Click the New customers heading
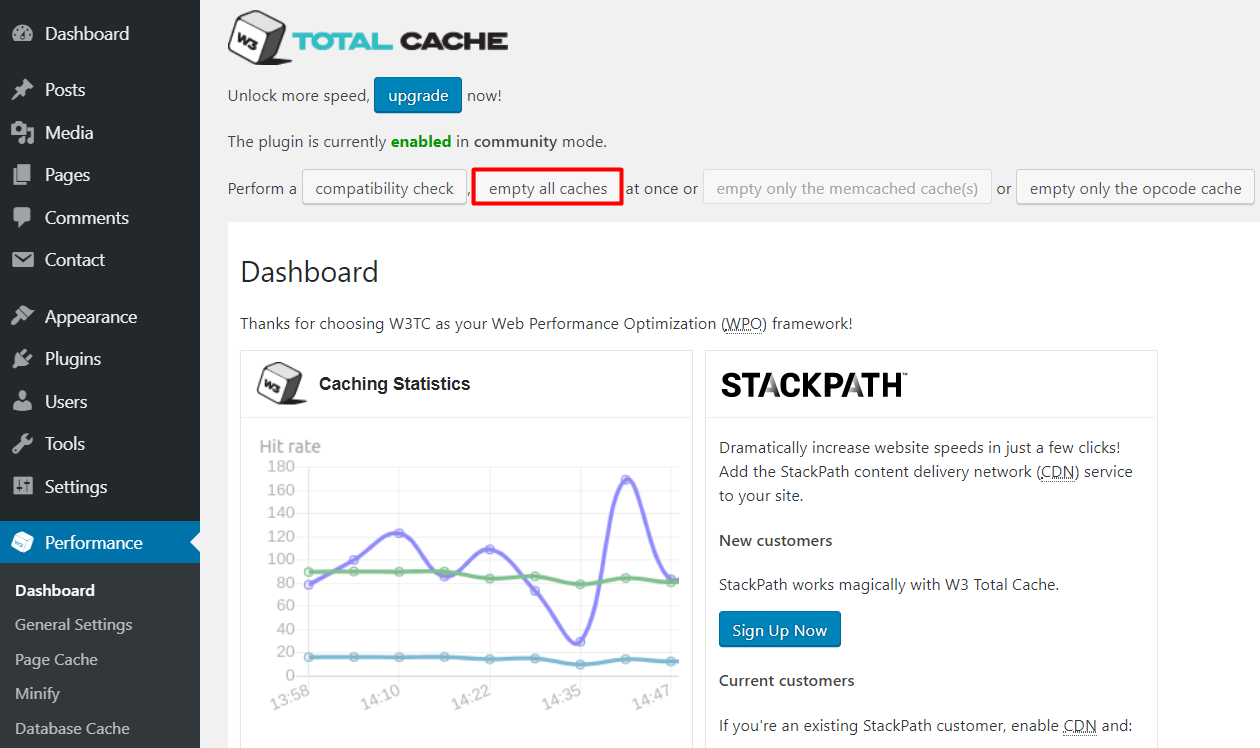This screenshot has width=1260, height=748. click(775, 541)
